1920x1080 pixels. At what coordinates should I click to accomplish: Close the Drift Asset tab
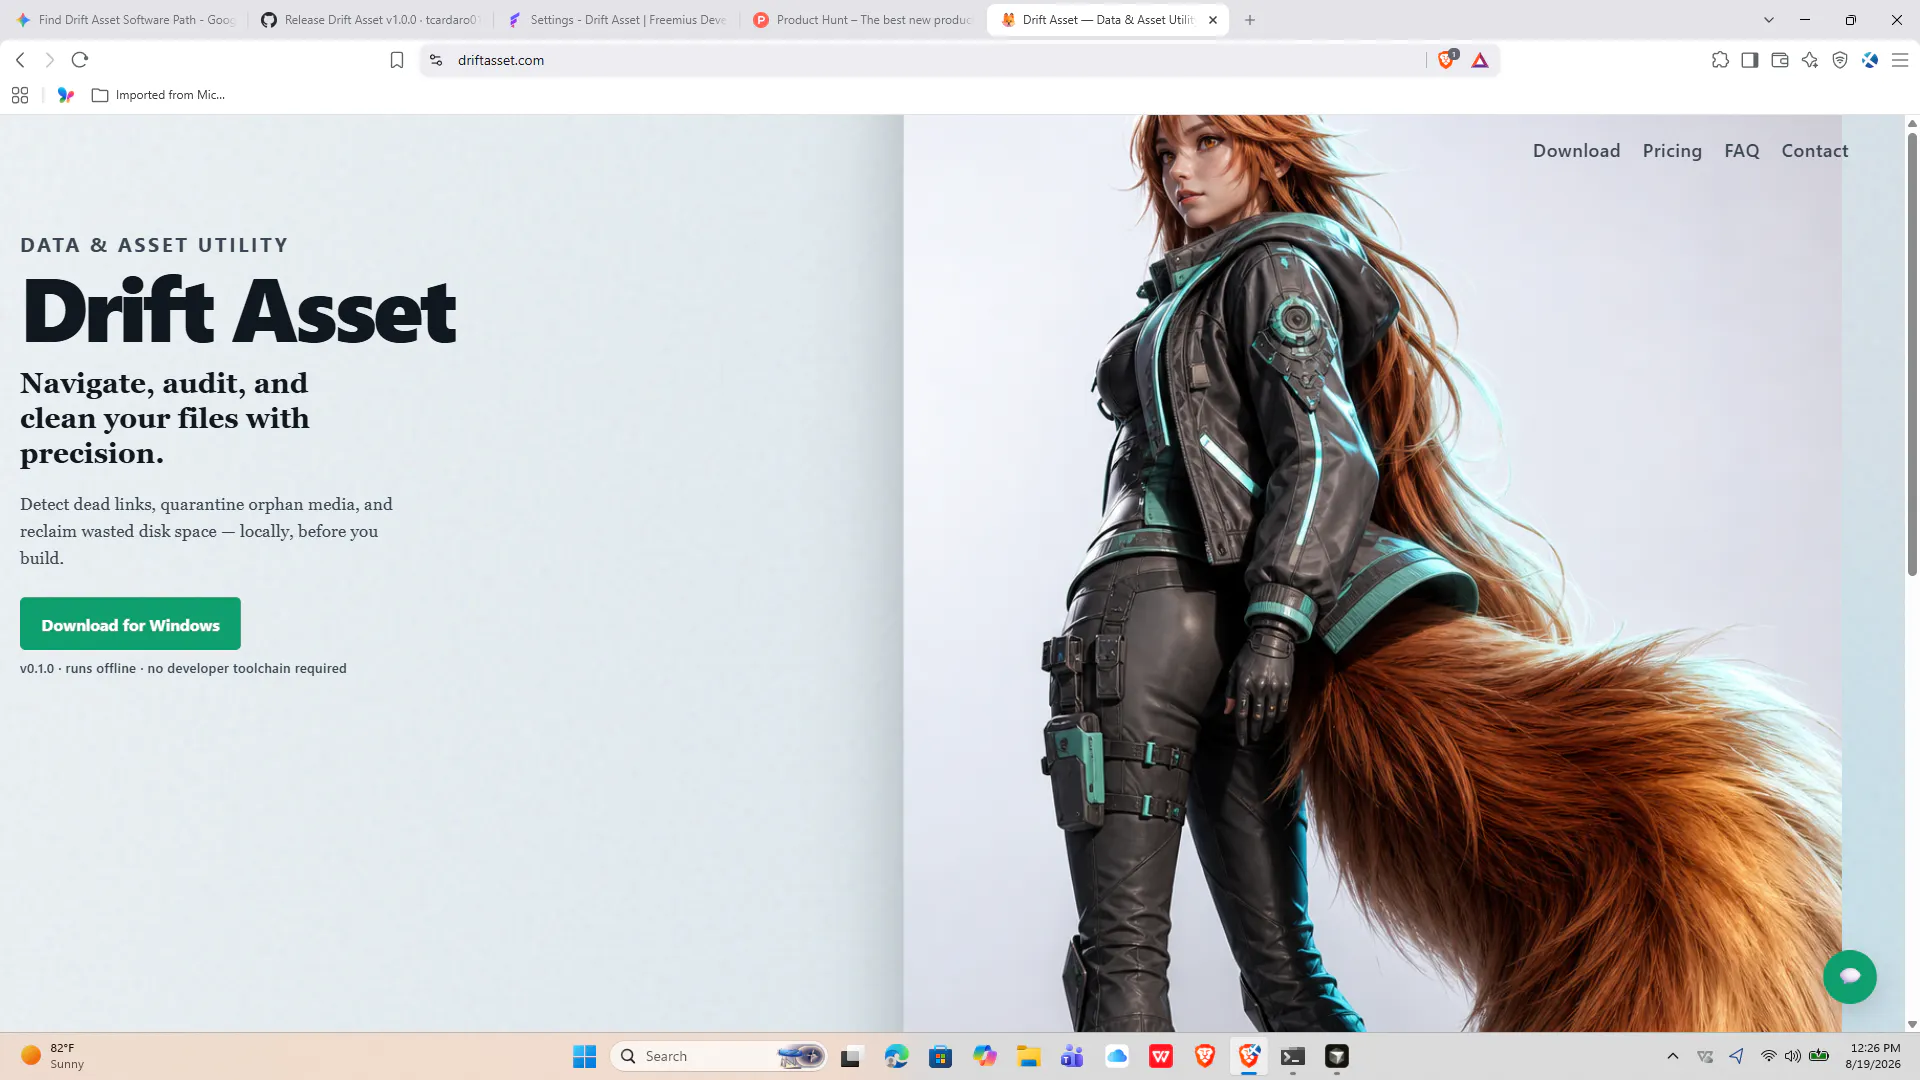click(x=1213, y=20)
